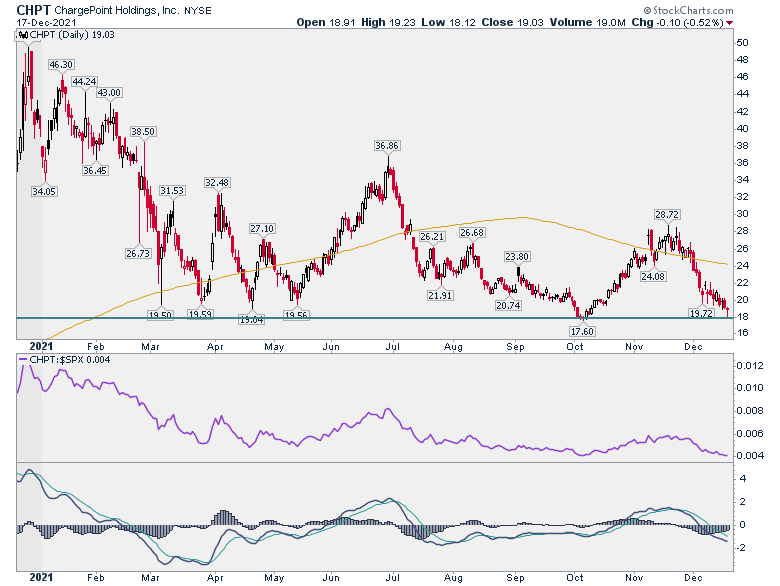Click the copyright symbol before StockCharts.com
The height and width of the screenshot is (586, 780).
(x=647, y=10)
